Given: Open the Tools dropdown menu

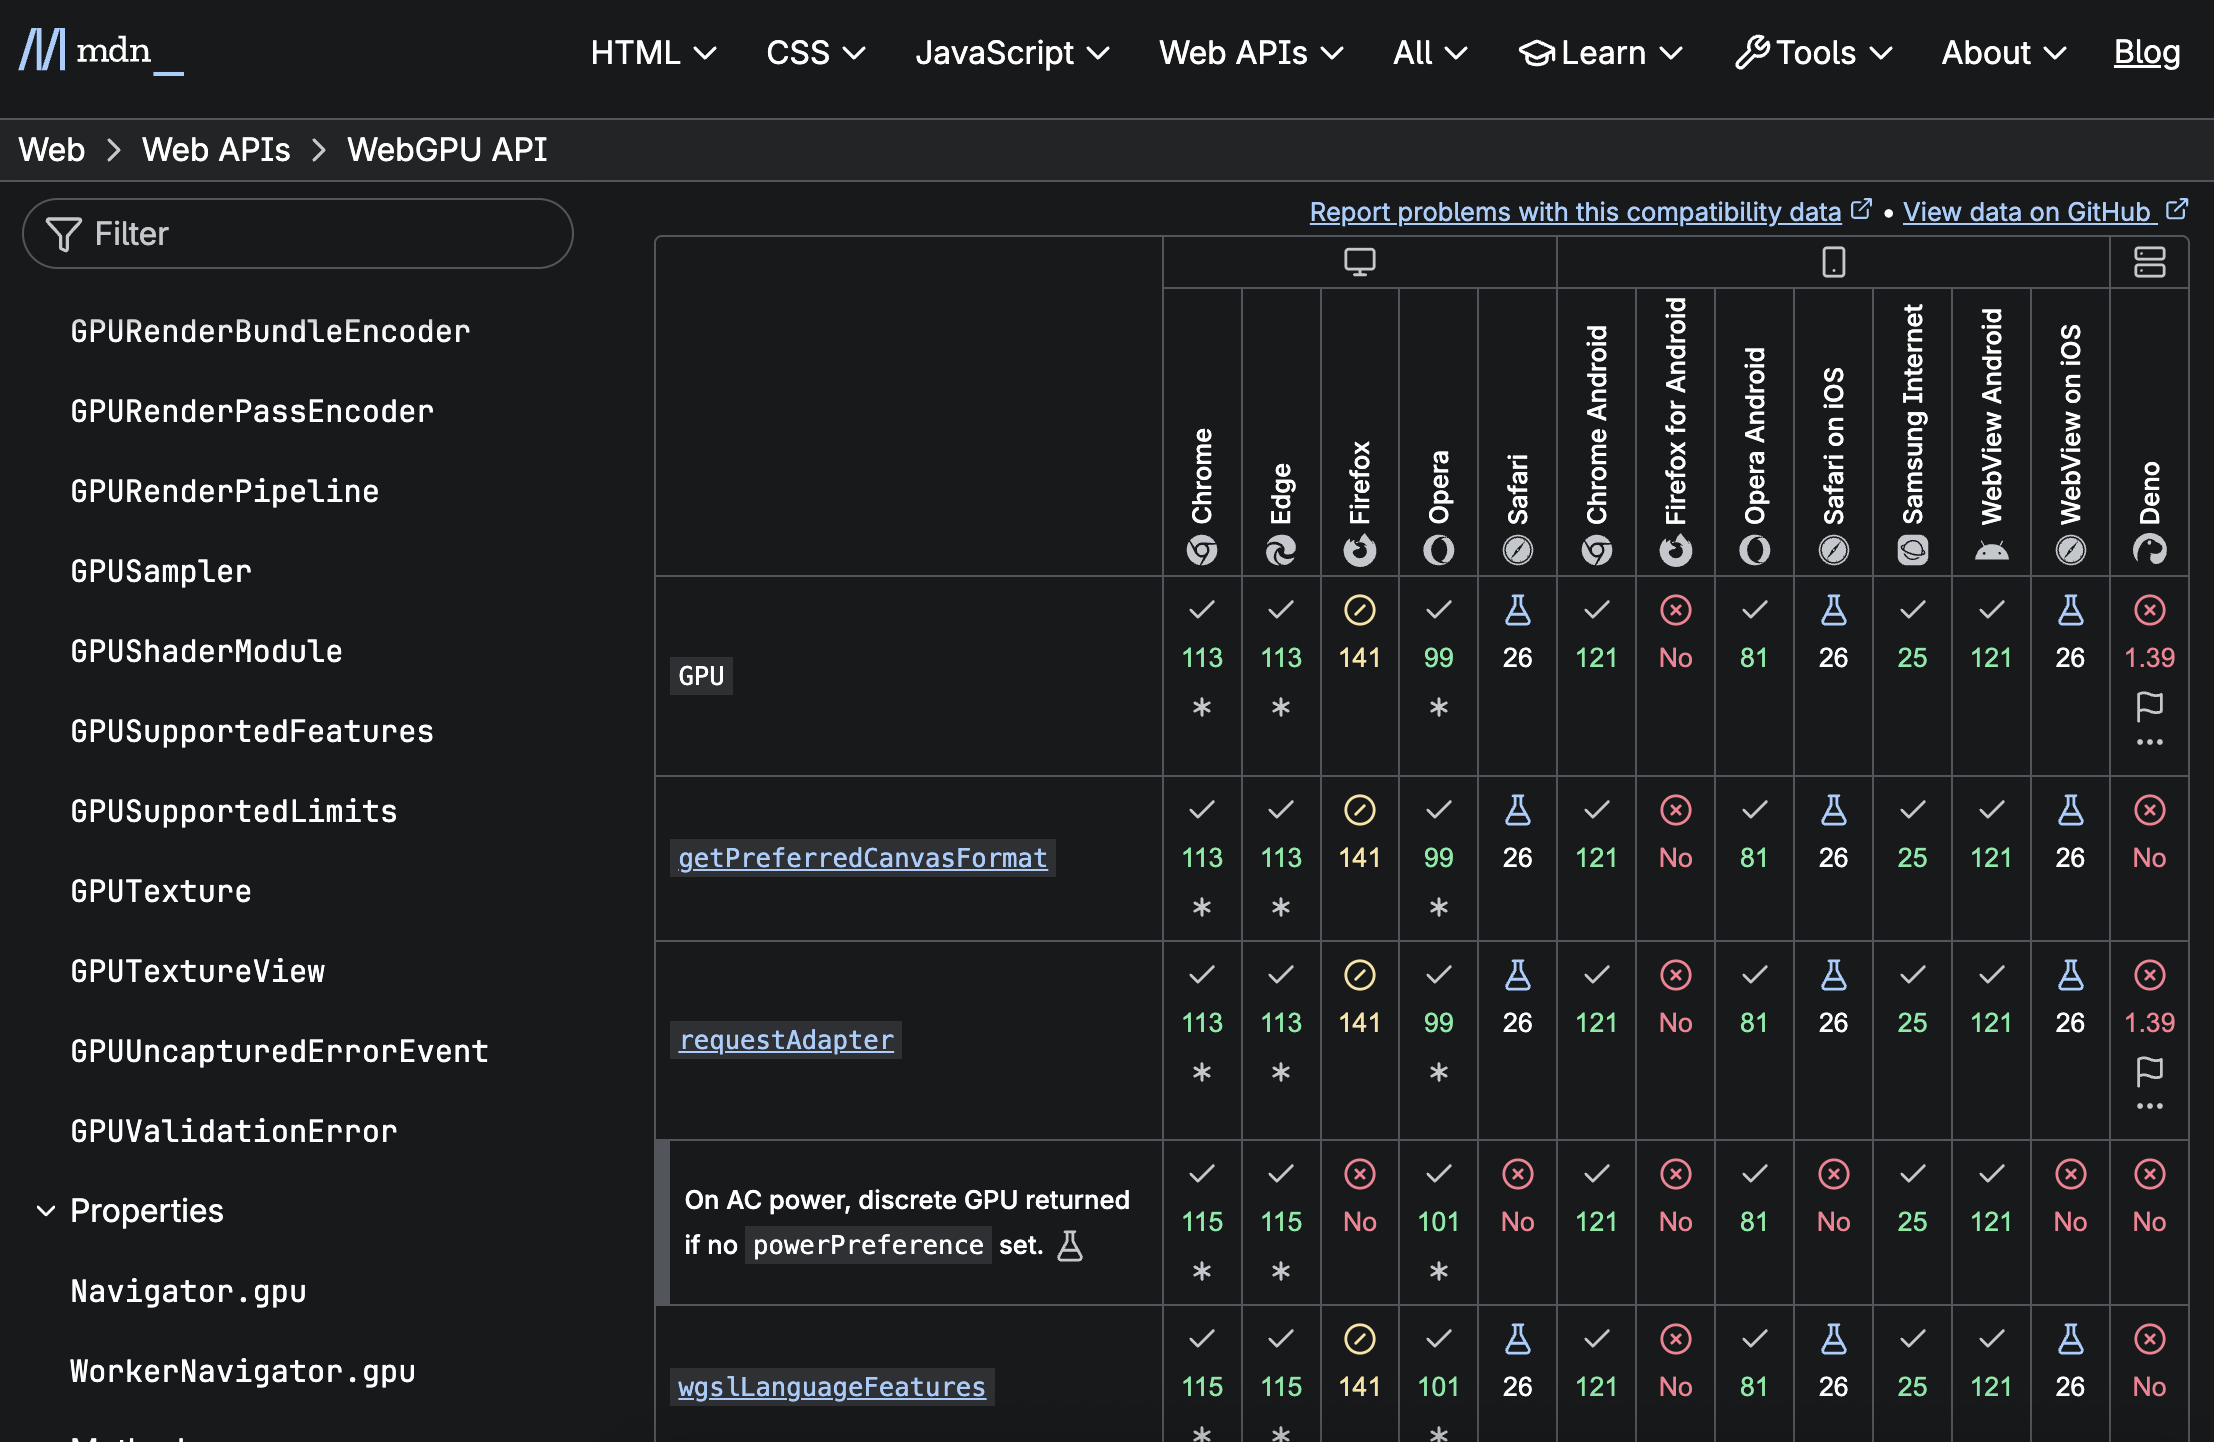Looking at the screenshot, I should [x=1814, y=52].
